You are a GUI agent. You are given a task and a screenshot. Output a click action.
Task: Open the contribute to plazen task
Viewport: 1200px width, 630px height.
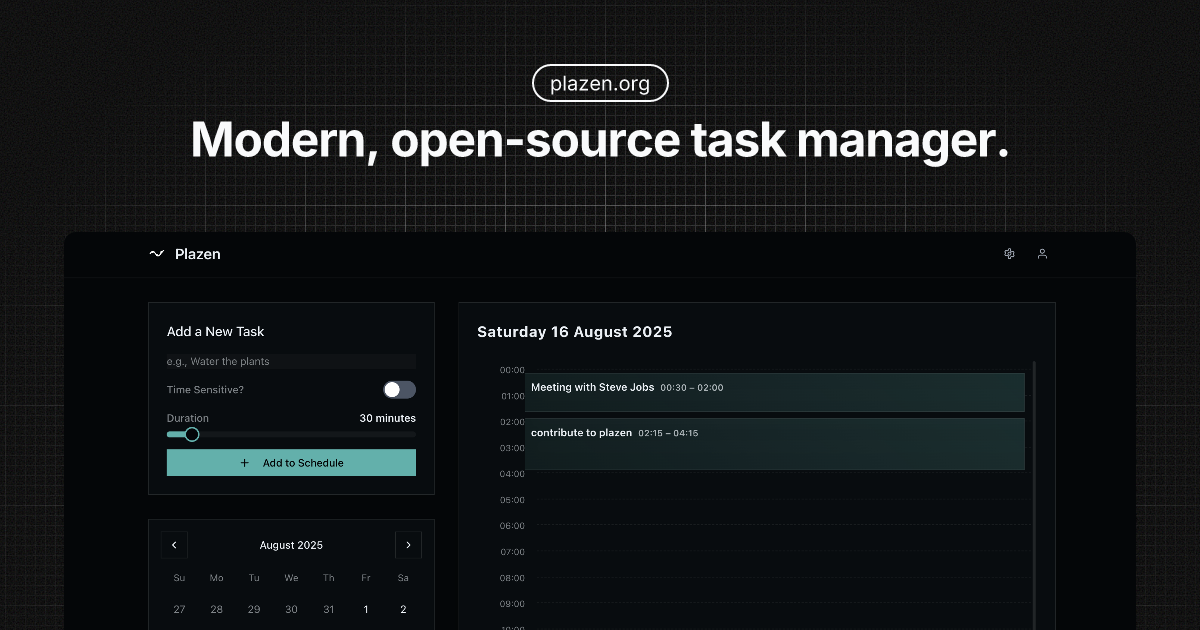[775, 444]
